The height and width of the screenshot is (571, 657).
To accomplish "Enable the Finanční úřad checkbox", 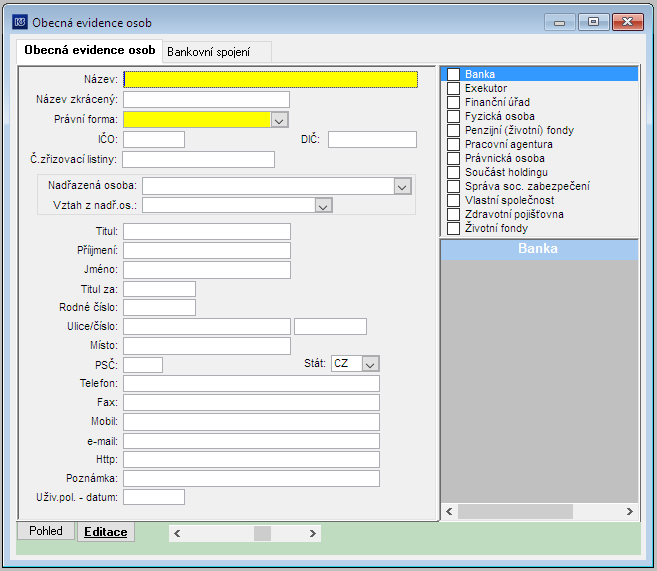I will click(453, 102).
